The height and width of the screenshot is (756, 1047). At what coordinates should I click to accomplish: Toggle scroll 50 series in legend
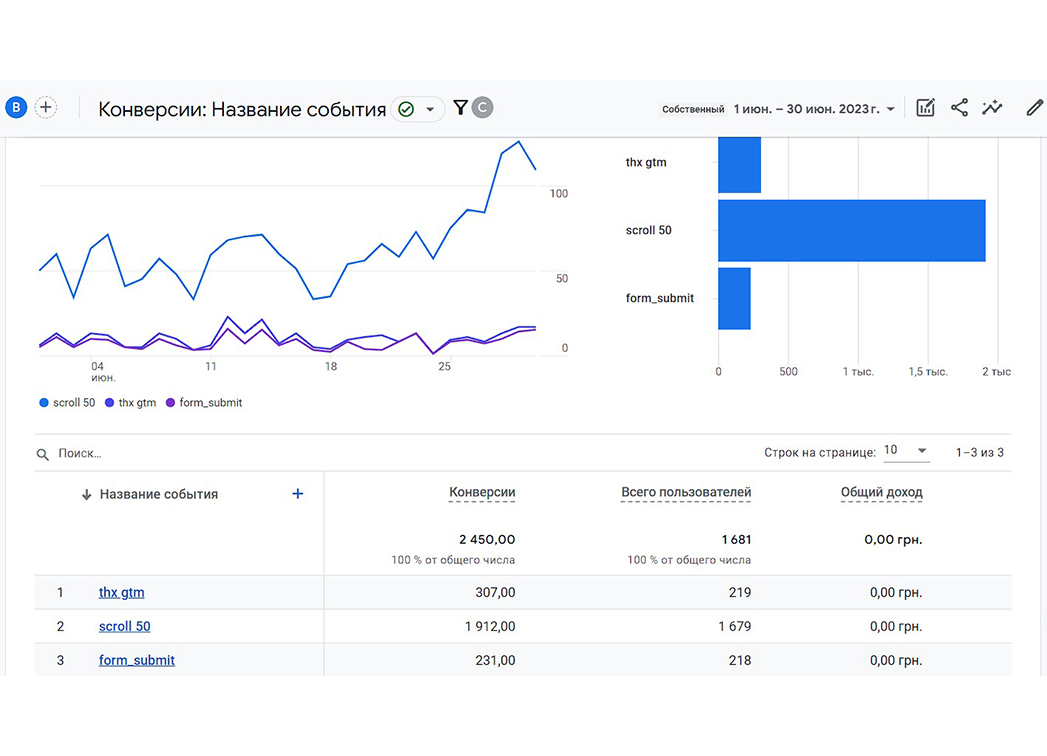[67, 403]
